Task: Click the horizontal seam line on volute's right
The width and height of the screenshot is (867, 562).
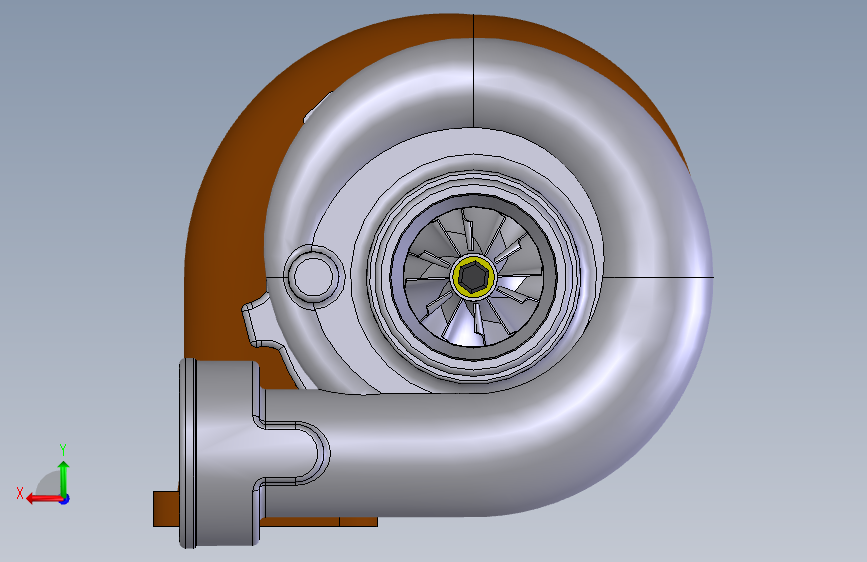Action: click(x=658, y=277)
